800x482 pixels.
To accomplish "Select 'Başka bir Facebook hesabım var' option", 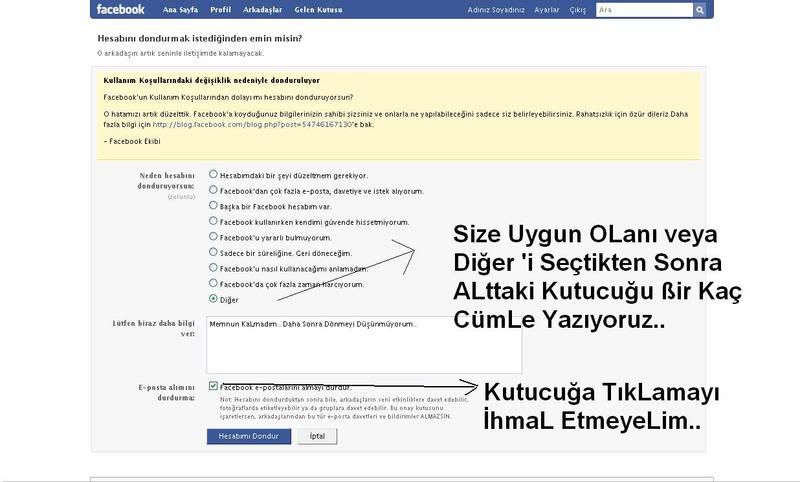I will (x=213, y=206).
